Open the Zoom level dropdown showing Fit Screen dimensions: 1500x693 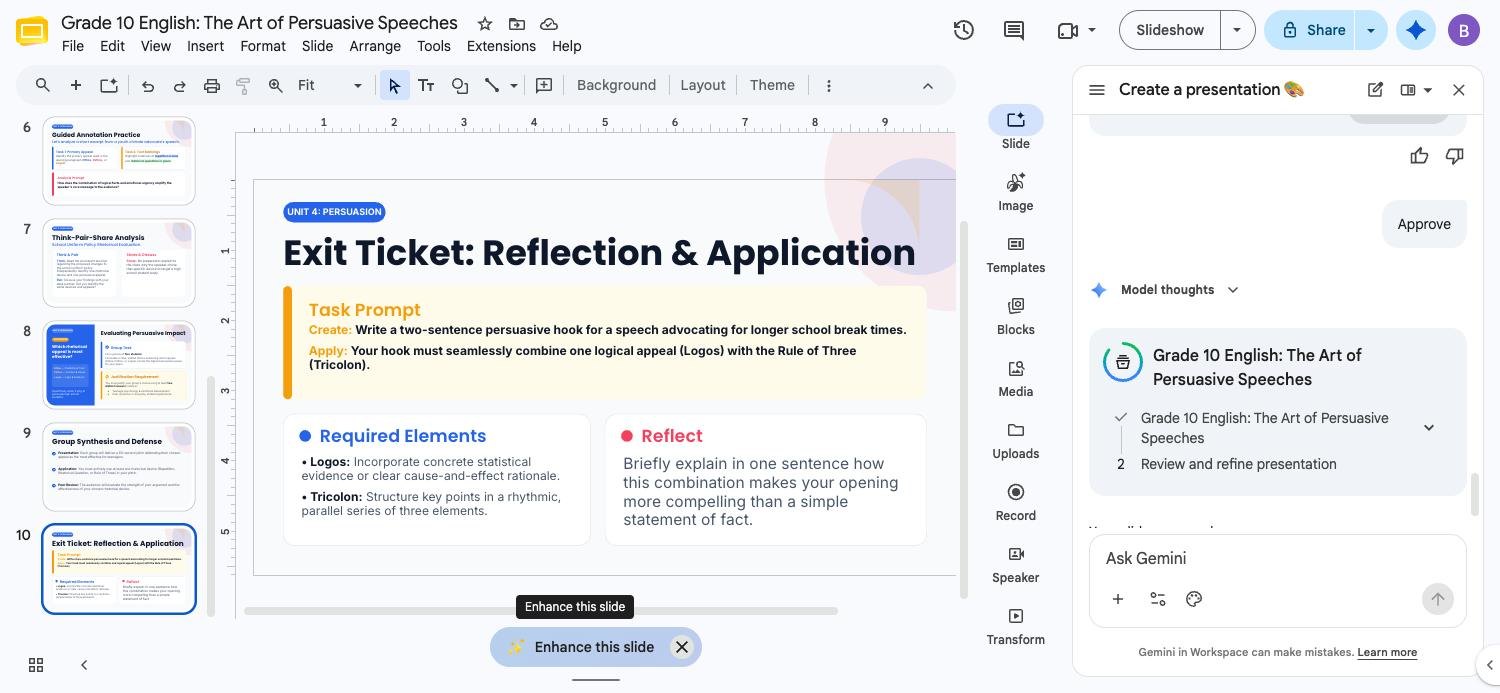pos(329,85)
